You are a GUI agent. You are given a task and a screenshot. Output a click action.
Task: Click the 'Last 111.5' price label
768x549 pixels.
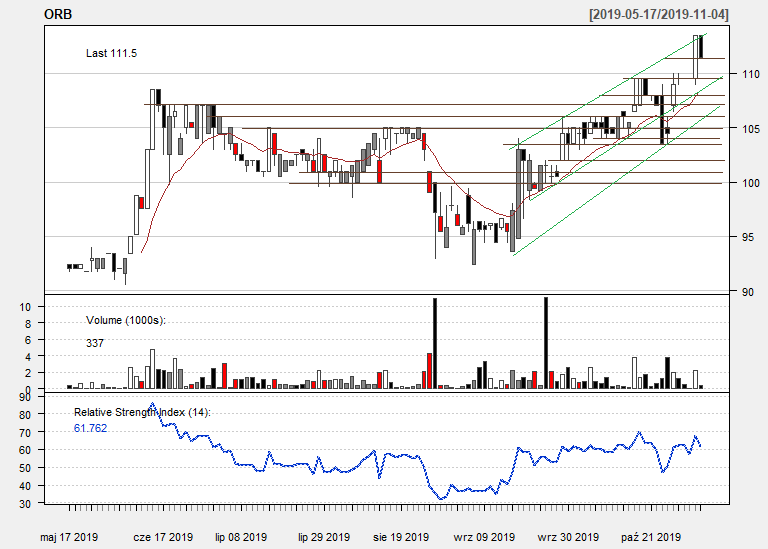tap(111, 53)
